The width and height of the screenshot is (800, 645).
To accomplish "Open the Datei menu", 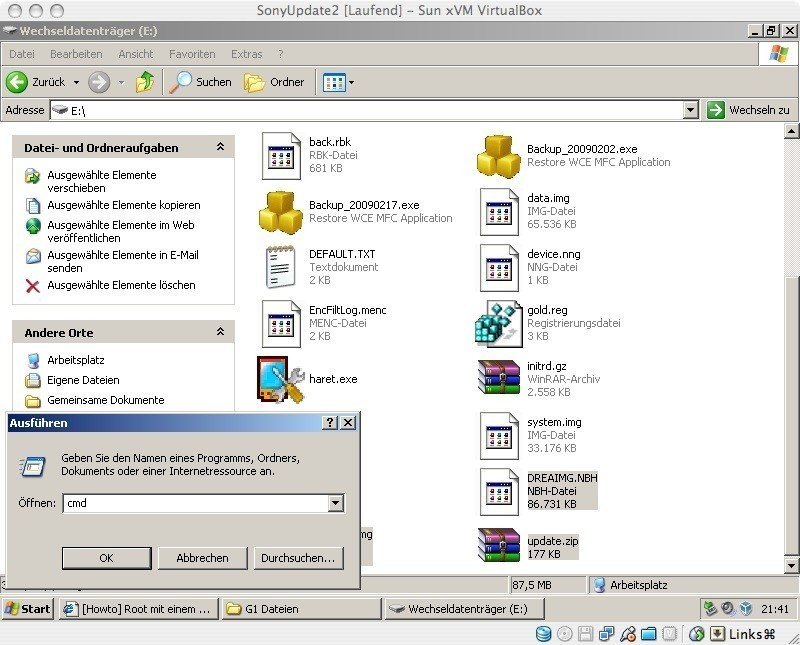I will point(22,54).
